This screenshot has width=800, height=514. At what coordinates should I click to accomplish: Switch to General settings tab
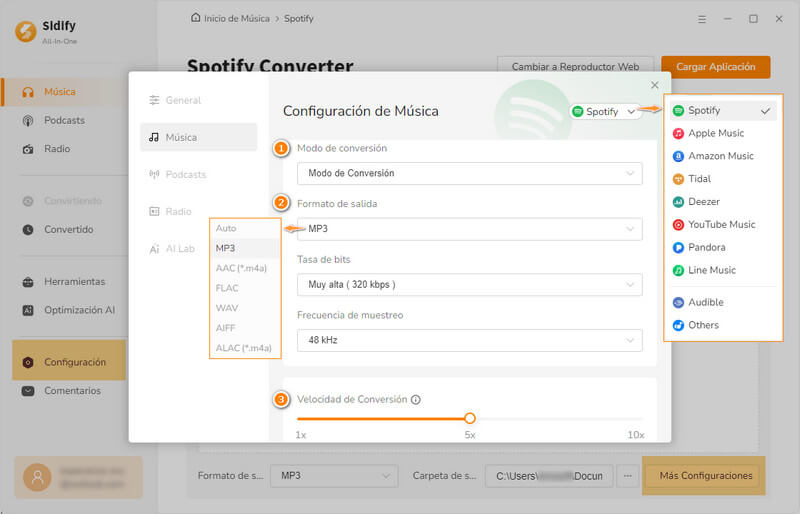coord(198,101)
